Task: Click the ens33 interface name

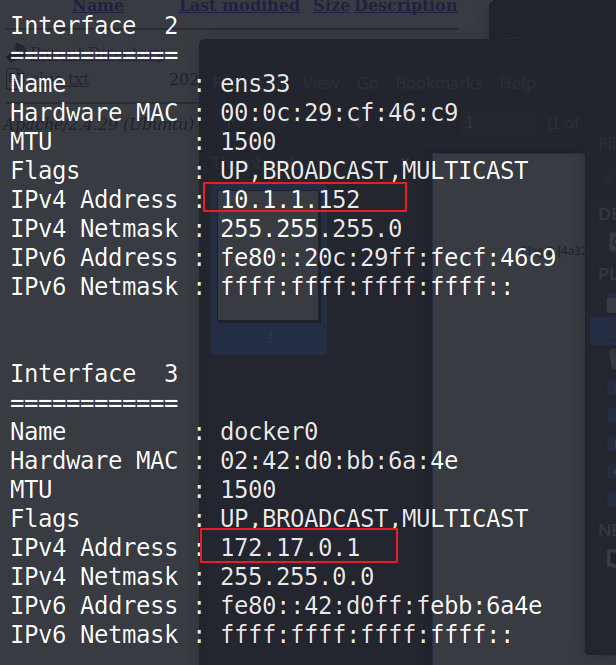Action: pos(255,83)
